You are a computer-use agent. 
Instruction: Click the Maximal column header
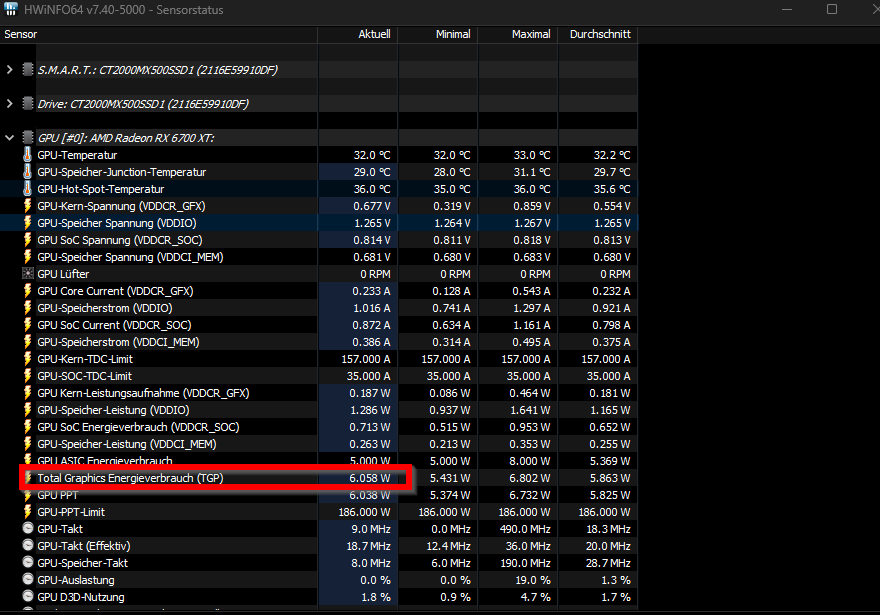coord(518,34)
